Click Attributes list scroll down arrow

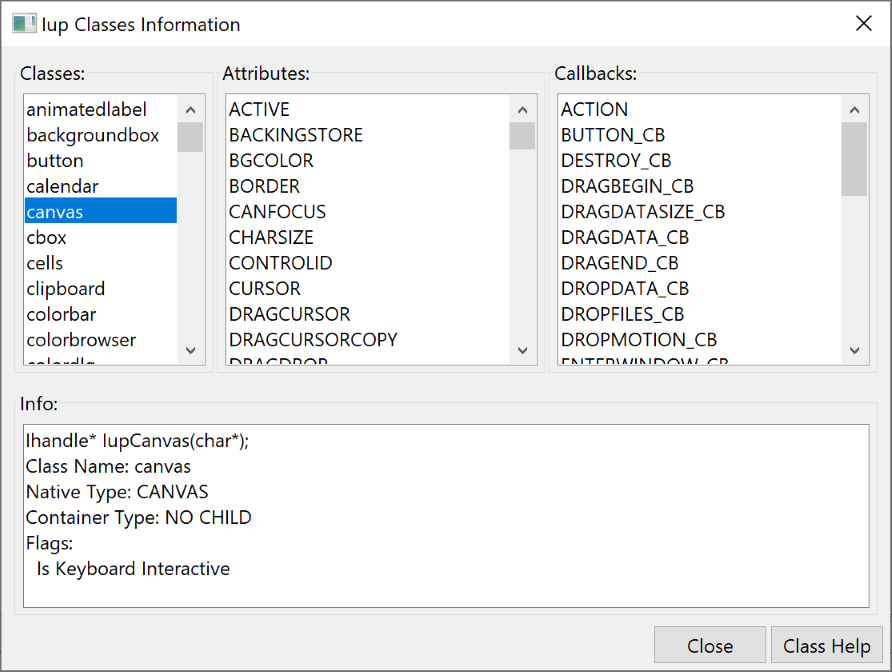[x=522, y=350]
